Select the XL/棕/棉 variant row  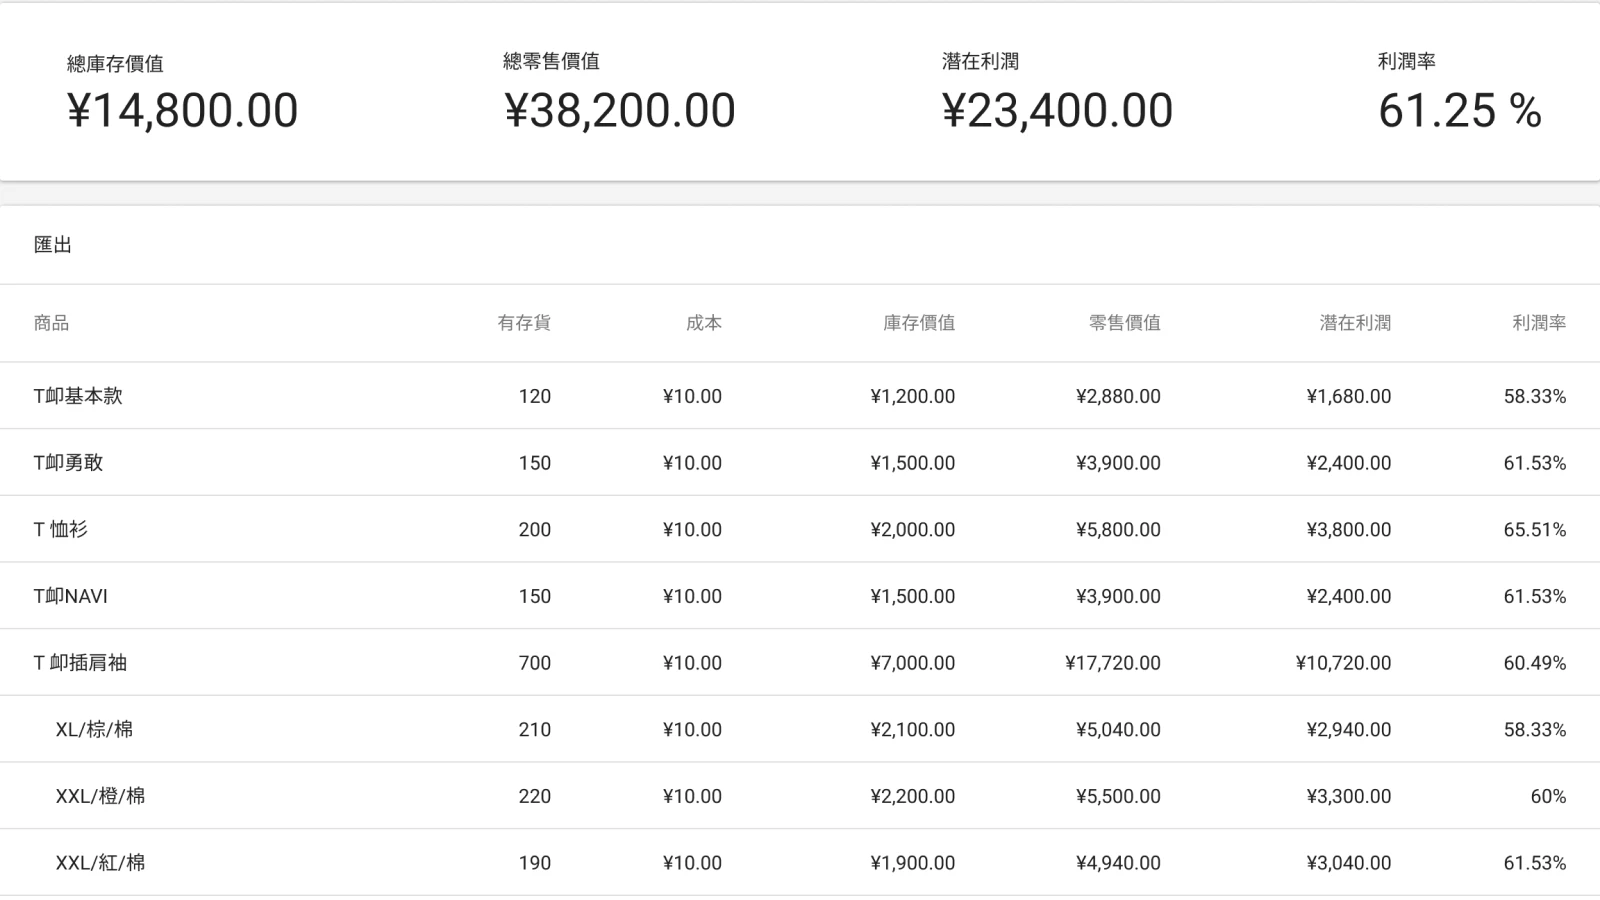[x=94, y=730]
